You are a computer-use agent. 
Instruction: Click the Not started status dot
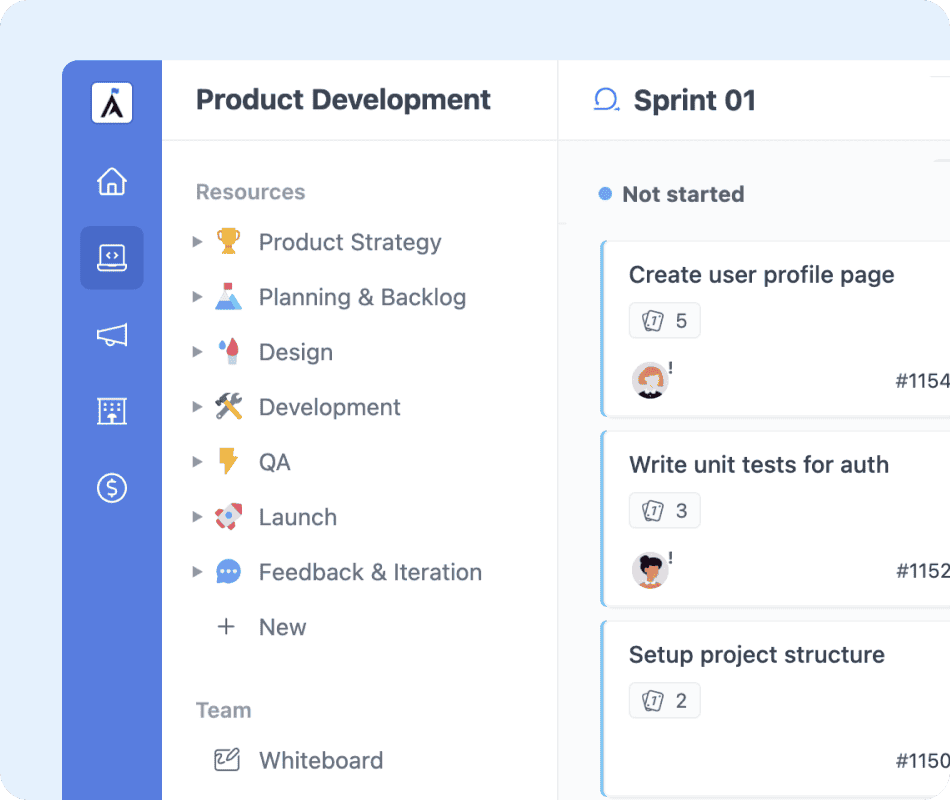coord(605,194)
